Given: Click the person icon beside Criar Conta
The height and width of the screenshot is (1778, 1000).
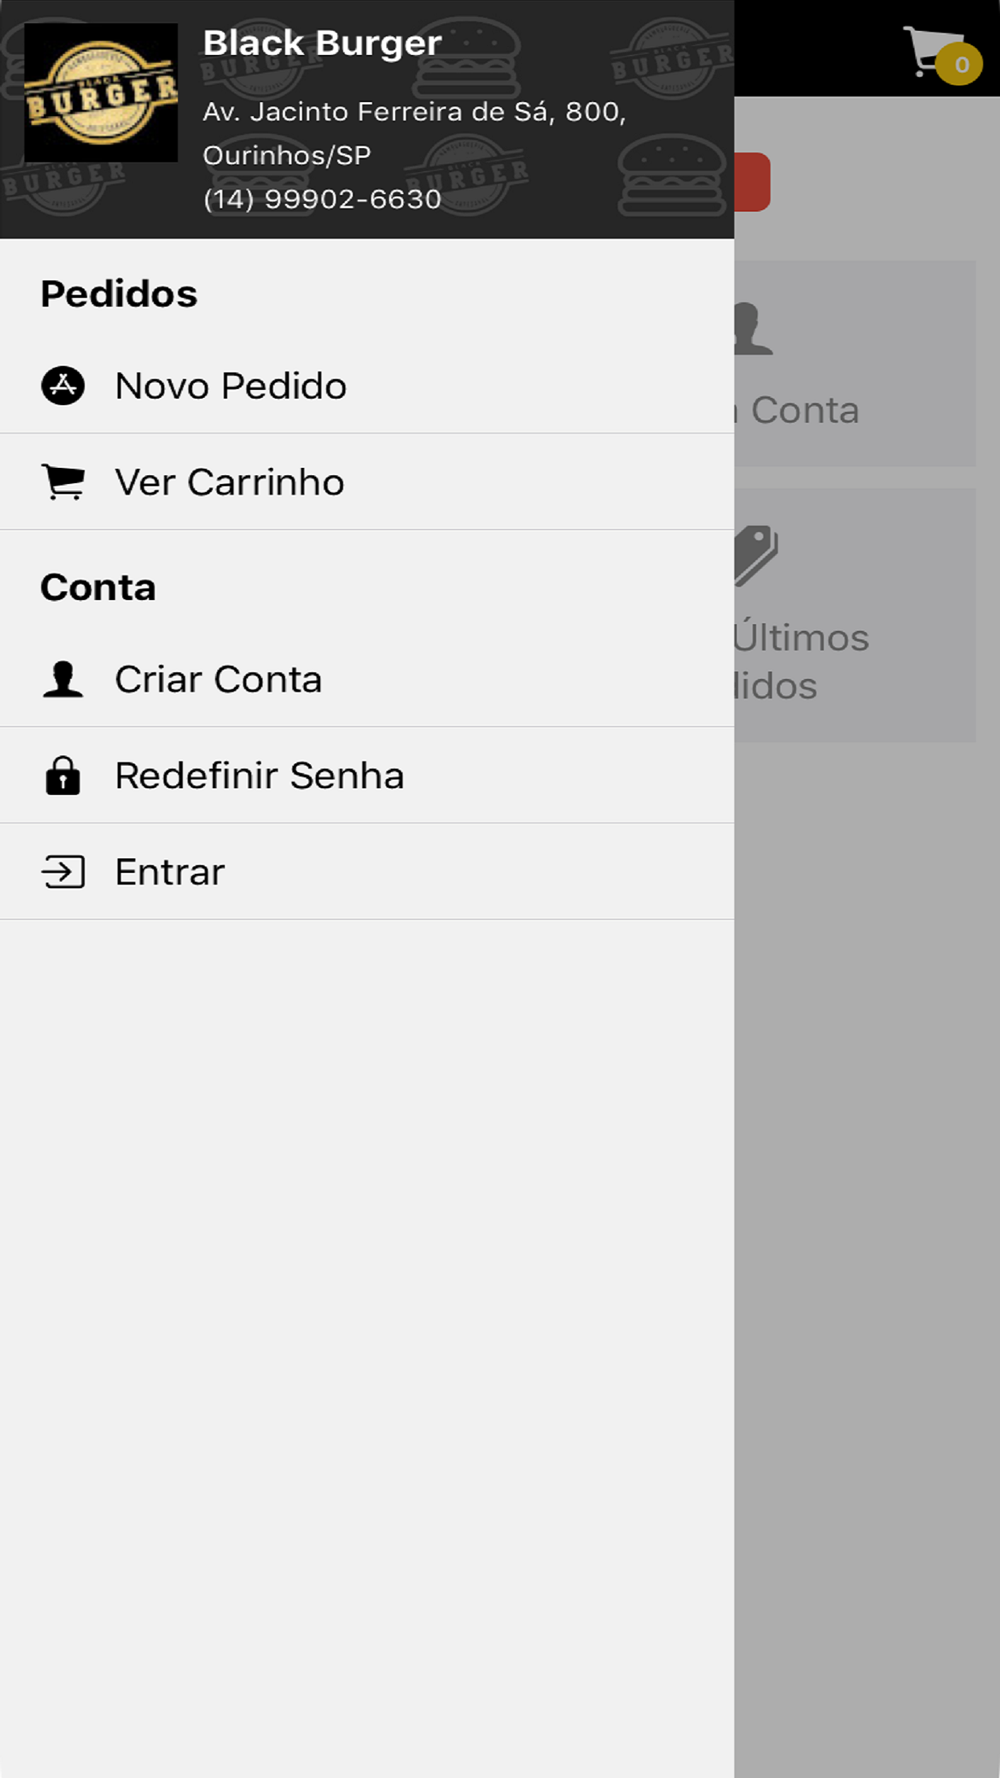Looking at the screenshot, I should pyautogui.click(x=63, y=679).
